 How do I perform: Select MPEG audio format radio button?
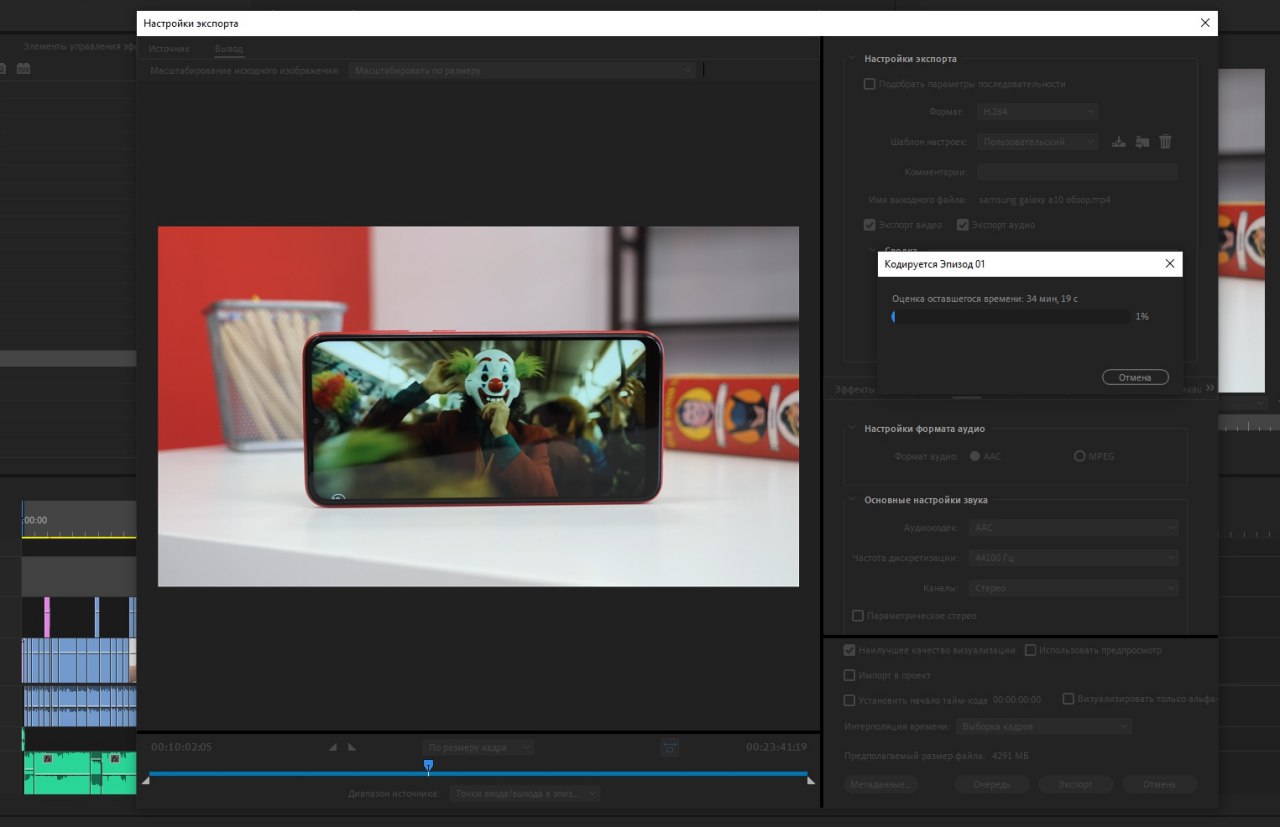(1079, 456)
